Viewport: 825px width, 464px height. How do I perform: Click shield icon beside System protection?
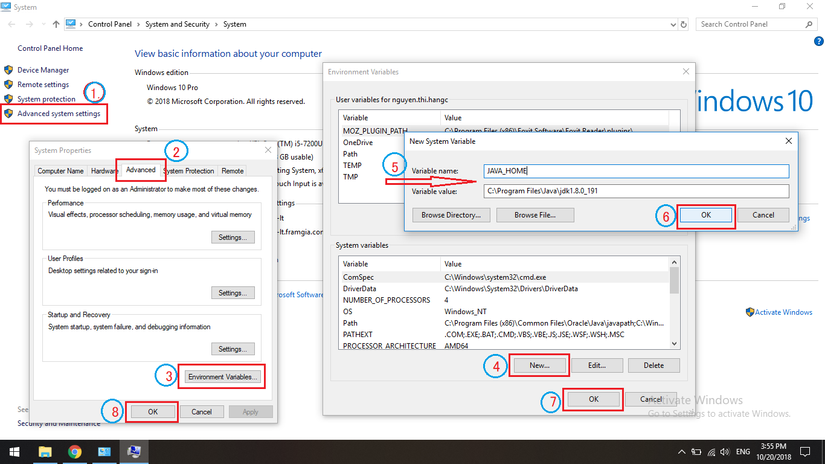tap(8, 99)
